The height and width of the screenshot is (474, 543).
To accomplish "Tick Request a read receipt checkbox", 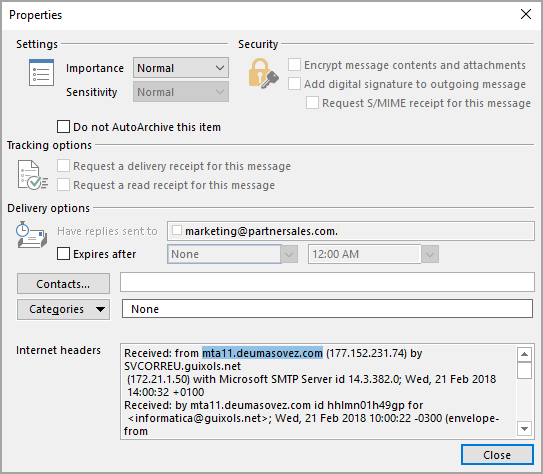I will [63, 185].
